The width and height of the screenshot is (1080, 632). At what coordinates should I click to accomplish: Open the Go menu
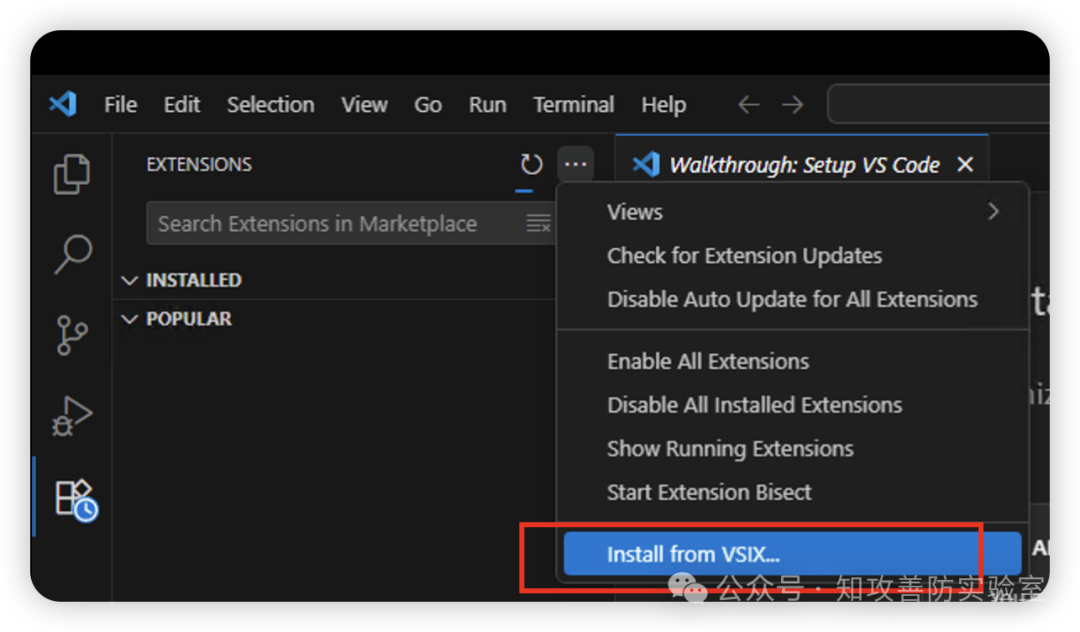[428, 105]
